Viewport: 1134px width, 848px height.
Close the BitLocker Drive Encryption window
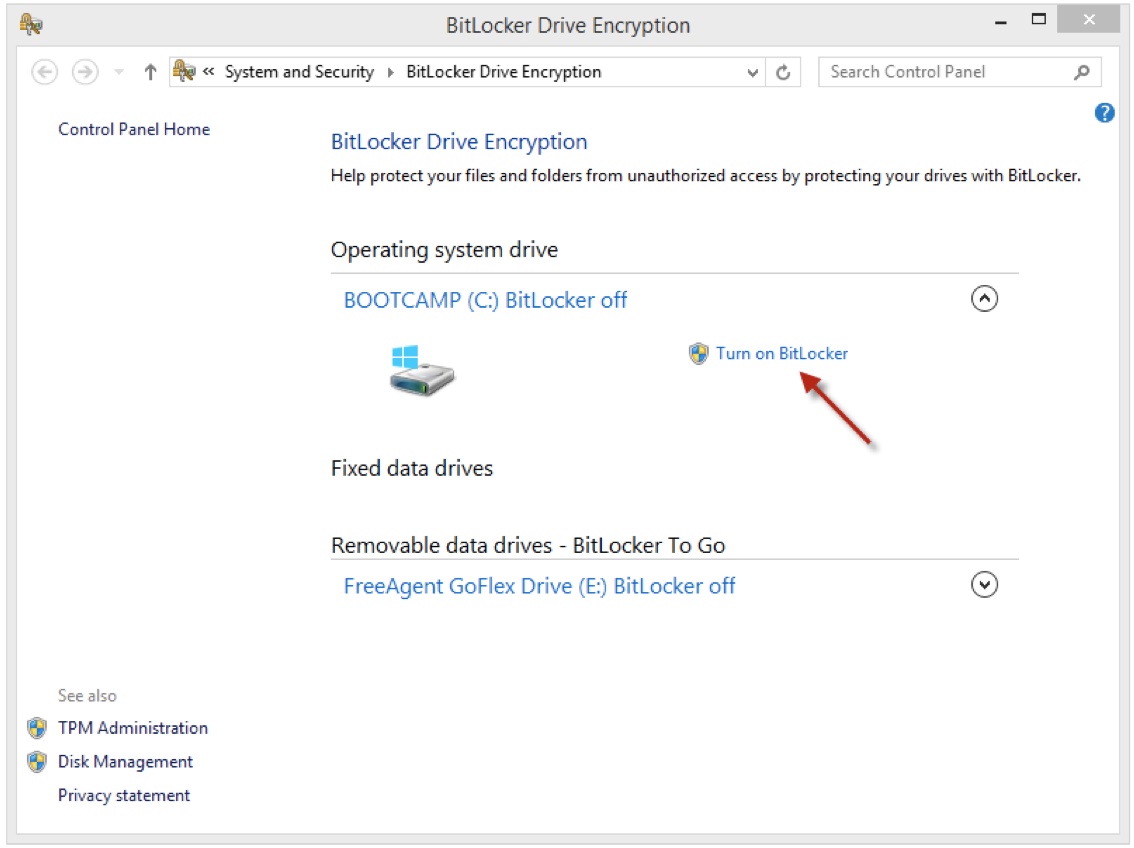point(1089,20)
